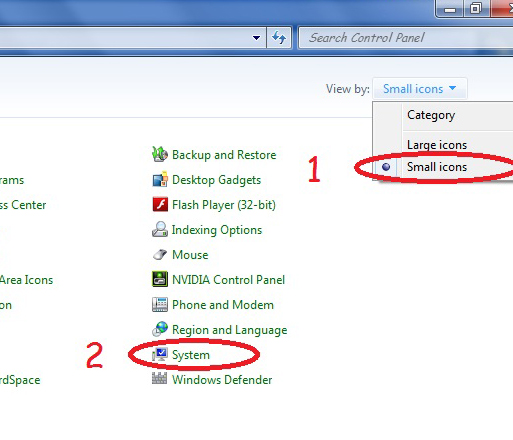Screen dimensions: 513x440
Task: Click the refresh button beside address bar
Action: click(x=279, y=38)
